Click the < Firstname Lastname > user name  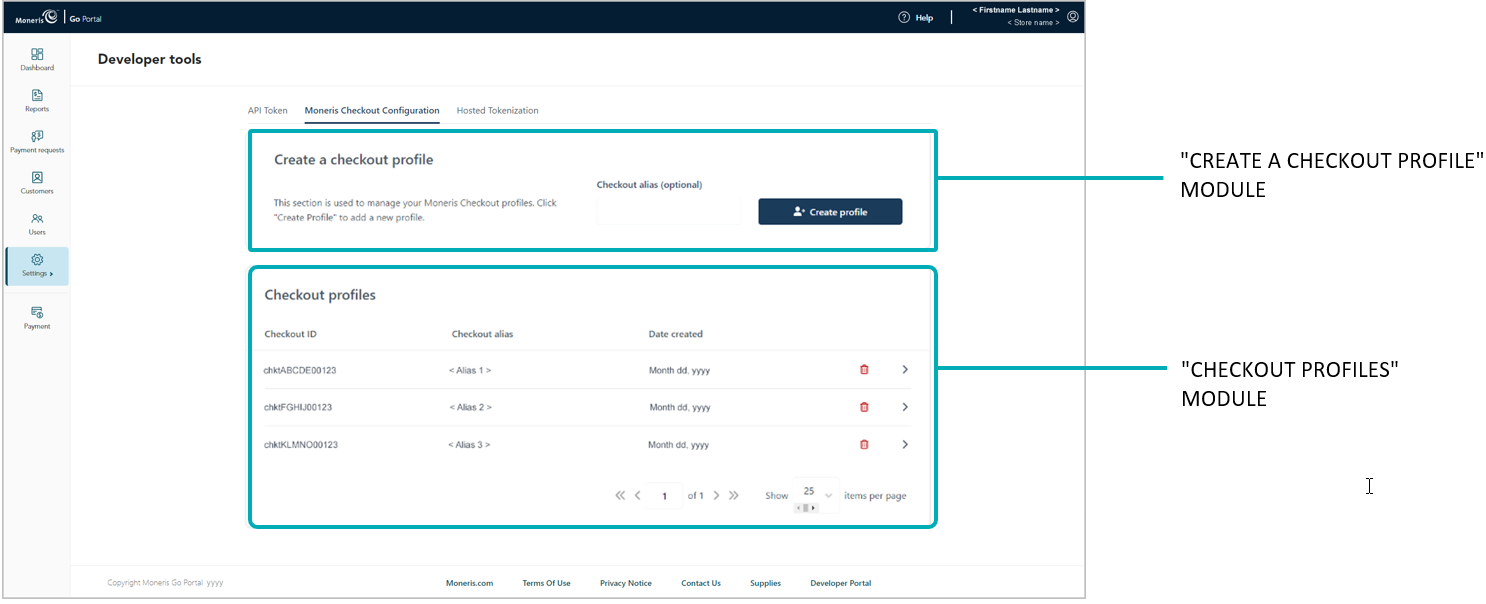1016,10
